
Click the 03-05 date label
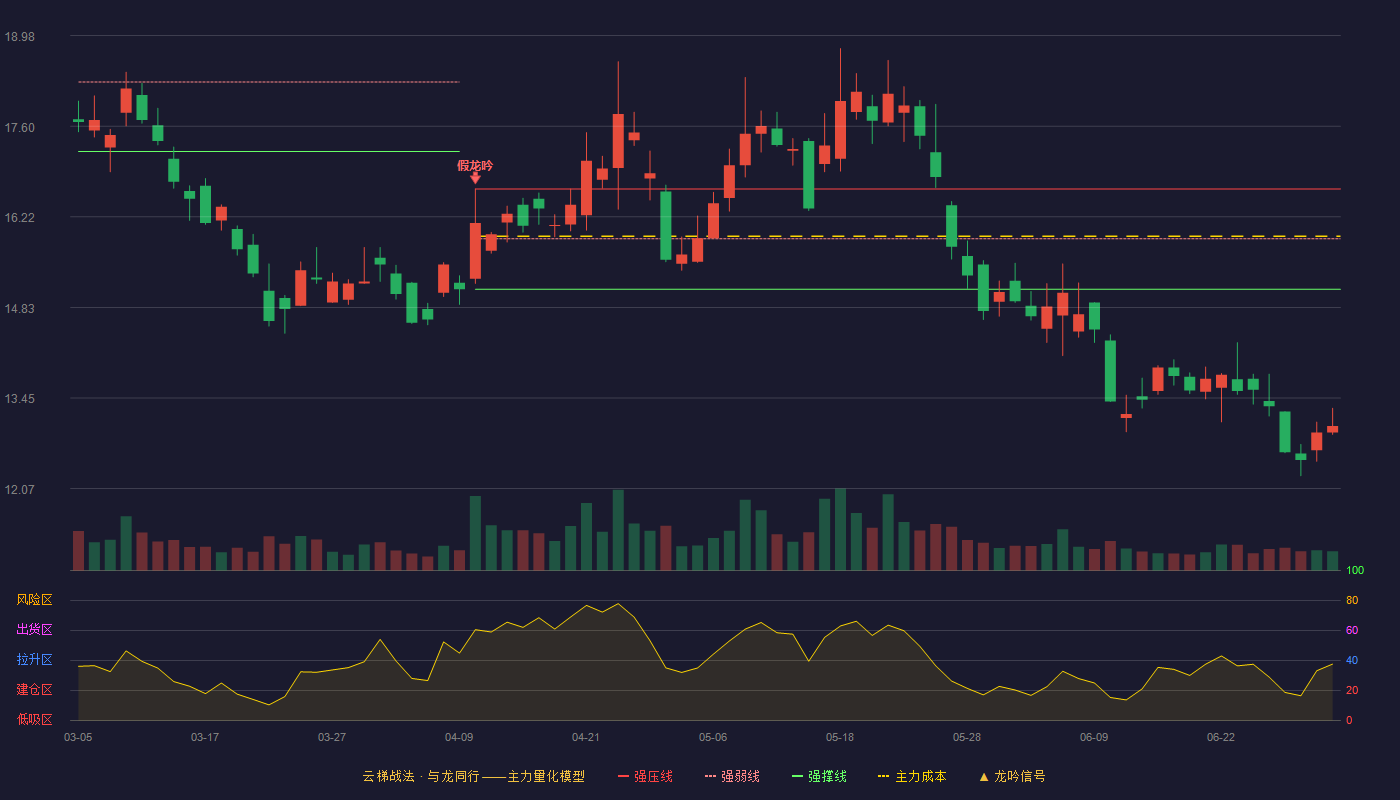click(78, 737)
